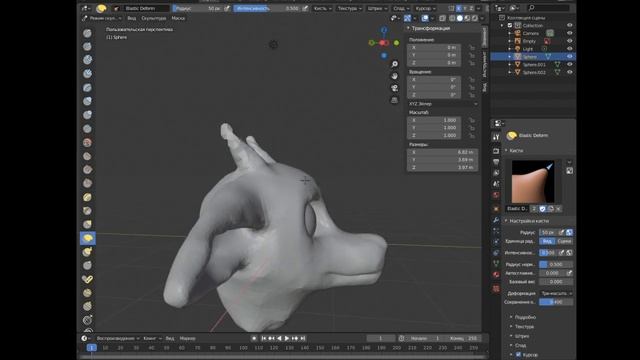Adjust the Радиус slider in viewport header

point(198,8)
